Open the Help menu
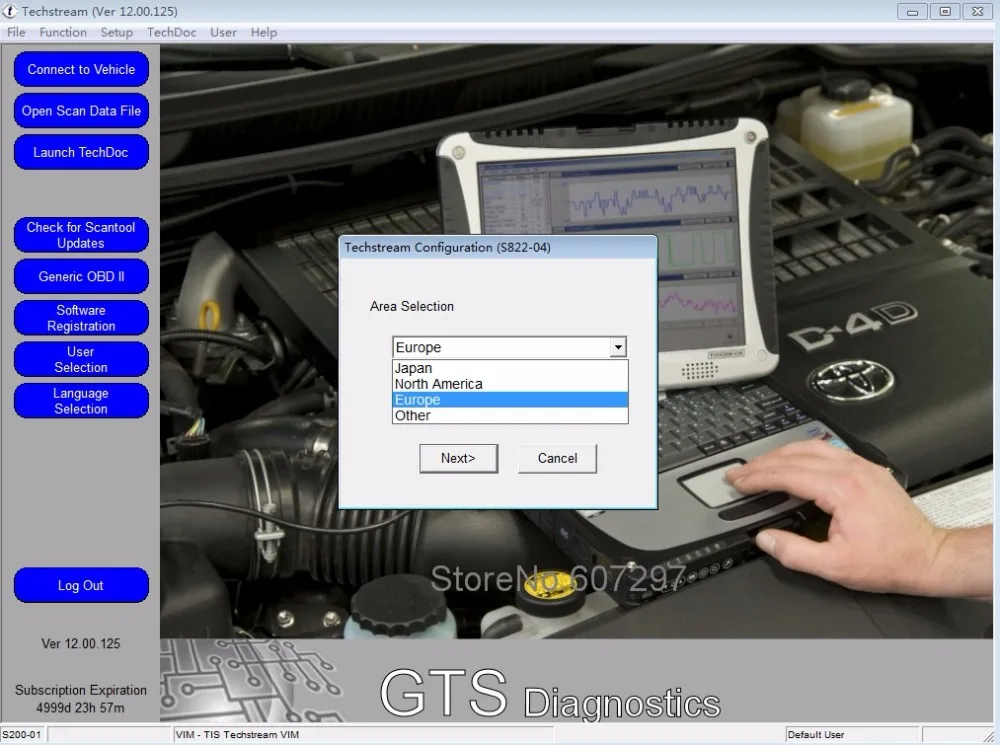The height and width of the screenshot is (745, 1000). point(263,32)
